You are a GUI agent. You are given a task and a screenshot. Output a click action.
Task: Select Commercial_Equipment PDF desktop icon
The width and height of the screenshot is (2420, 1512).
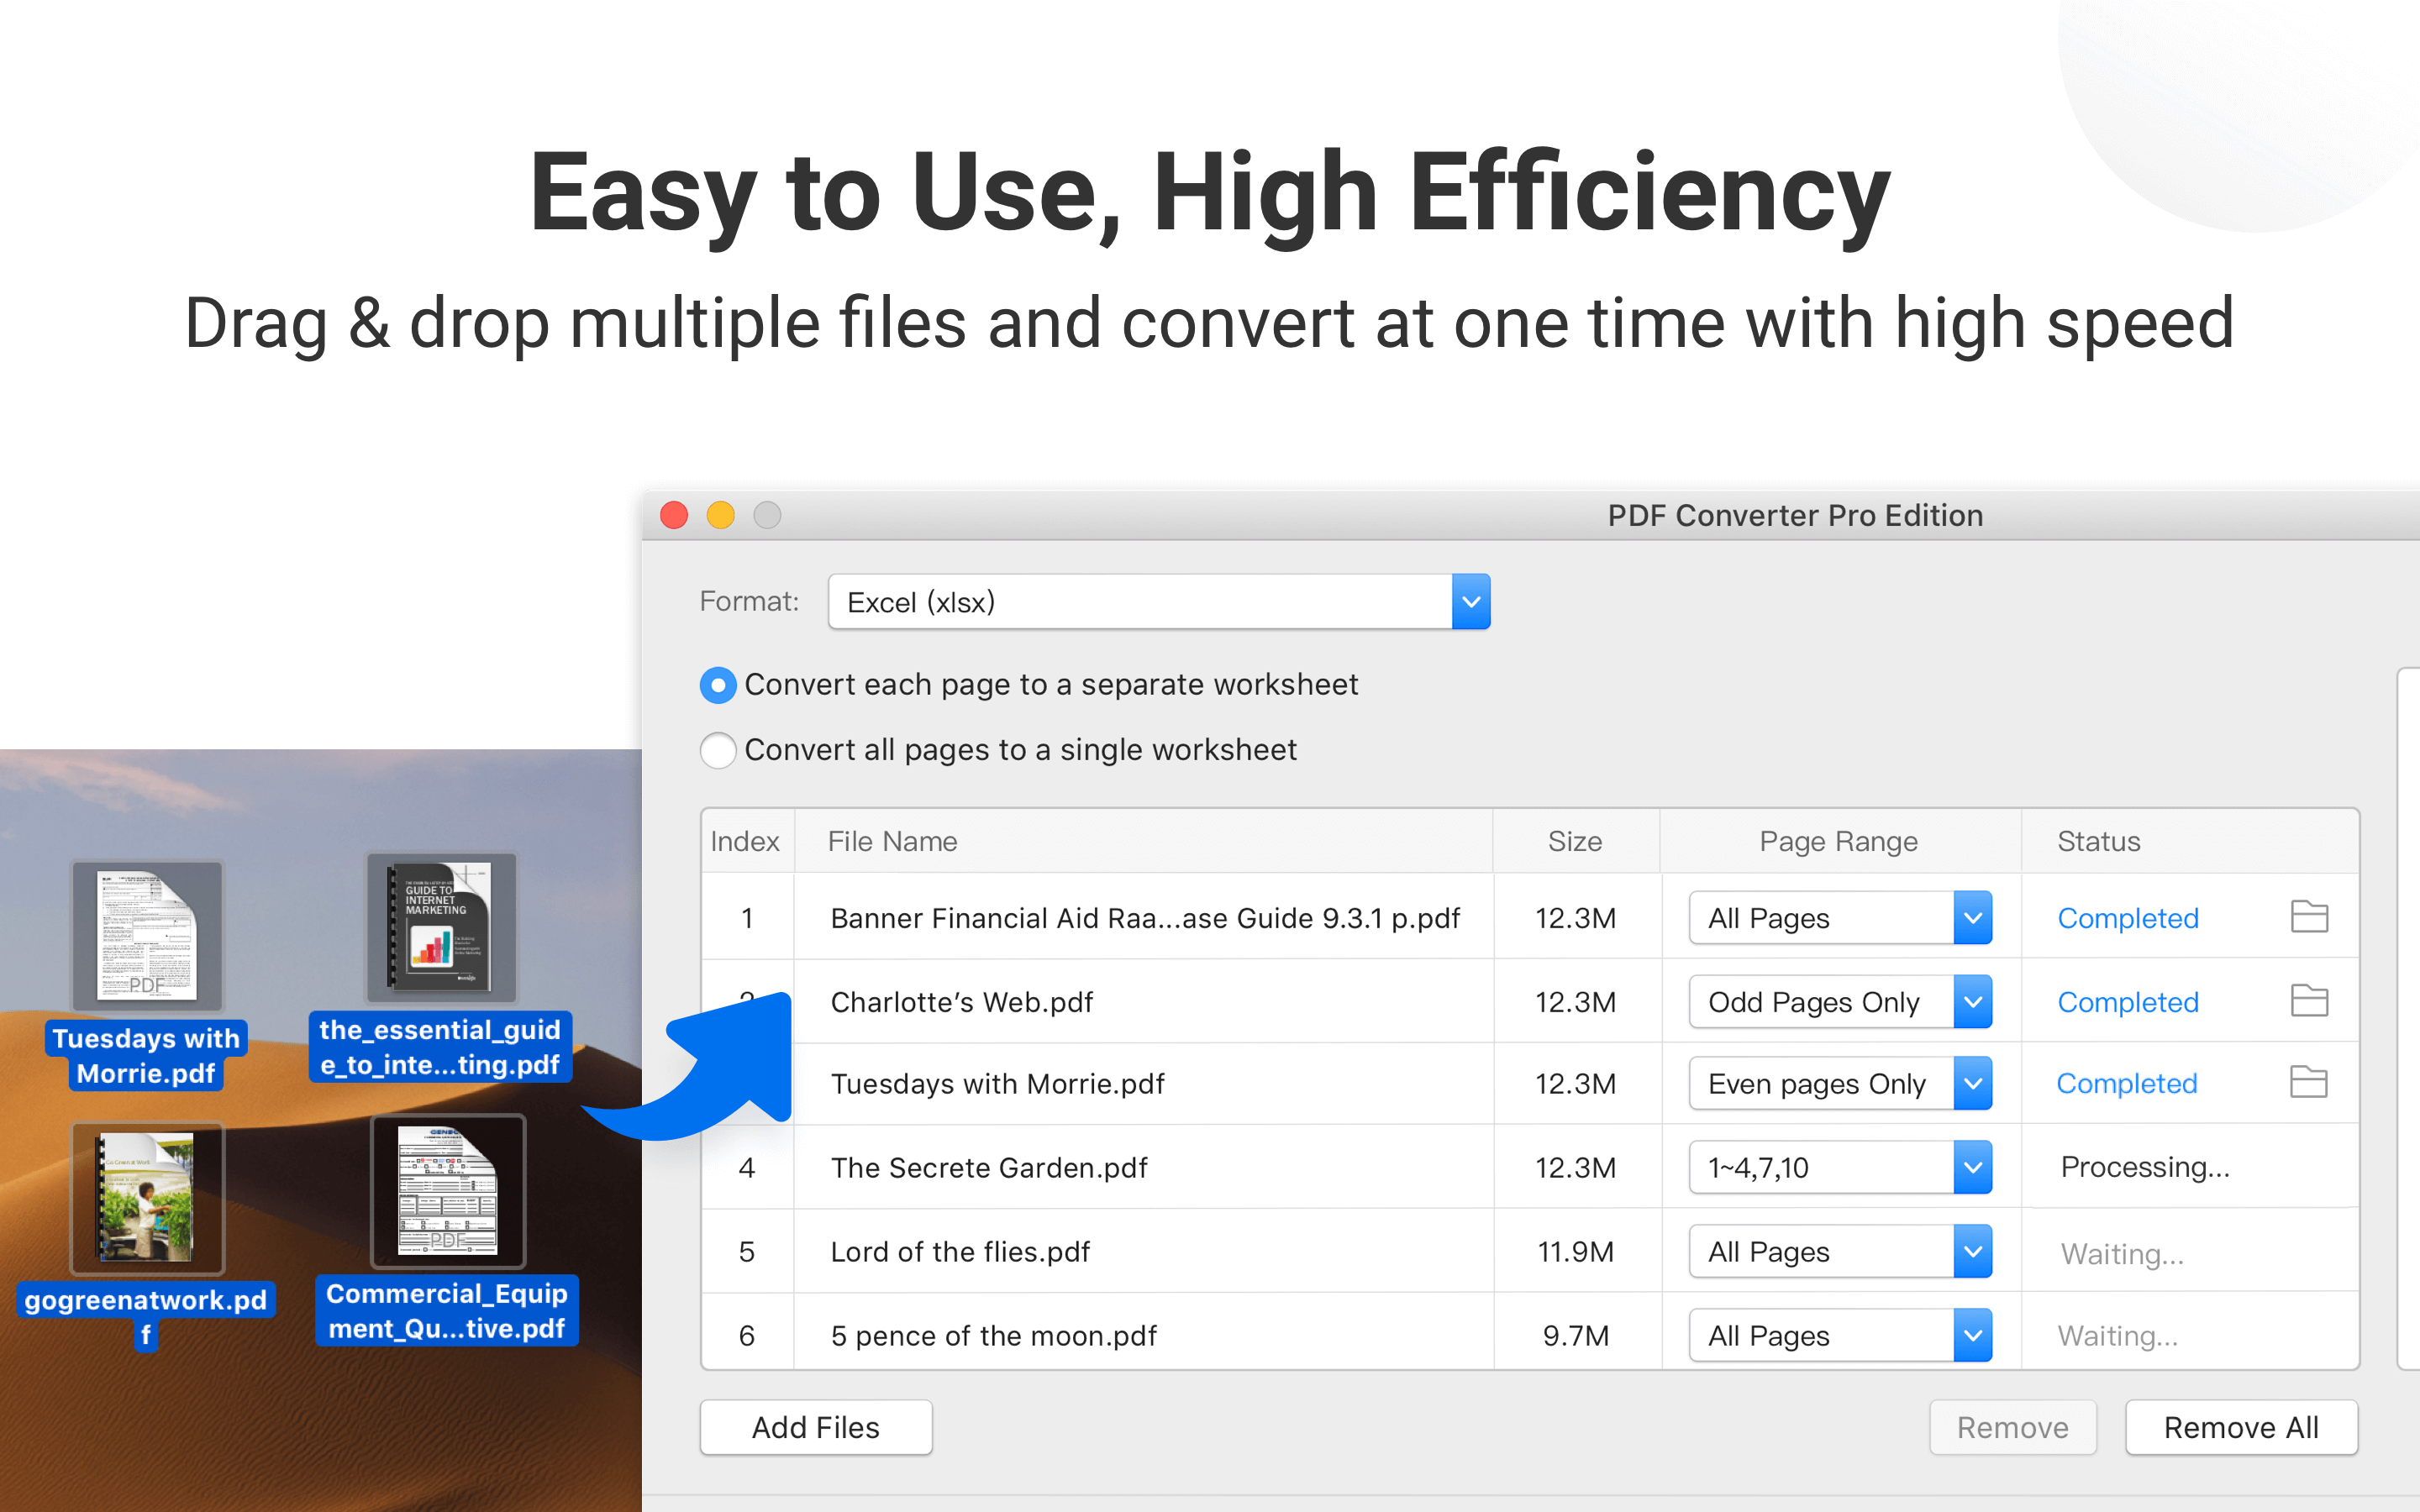pyautogui.click(x=447, y=1191)
